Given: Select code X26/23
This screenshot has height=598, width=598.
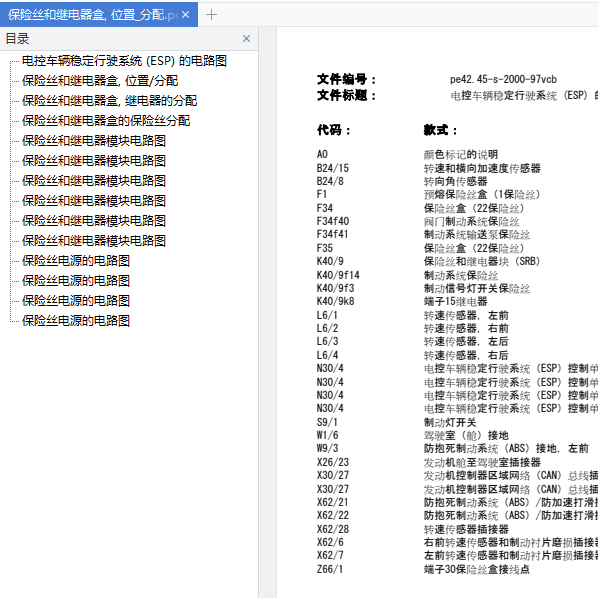Looking at the screenshot, I should point(333,462).
